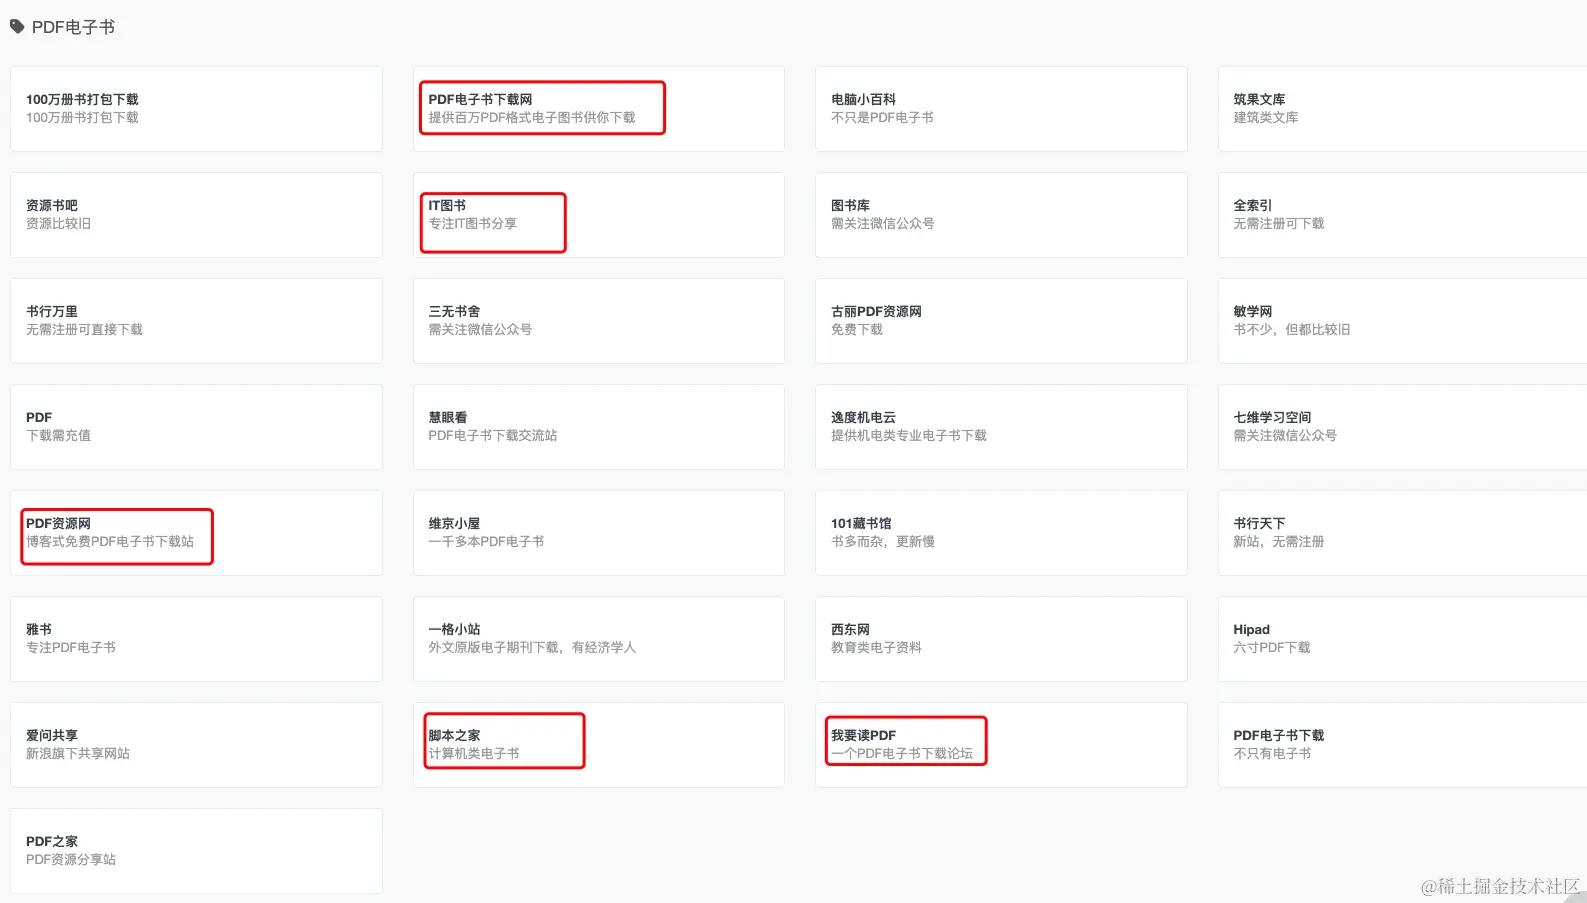
Task: Open the 雅书 card
Action: pyautogui.click(x=196, y=639)
